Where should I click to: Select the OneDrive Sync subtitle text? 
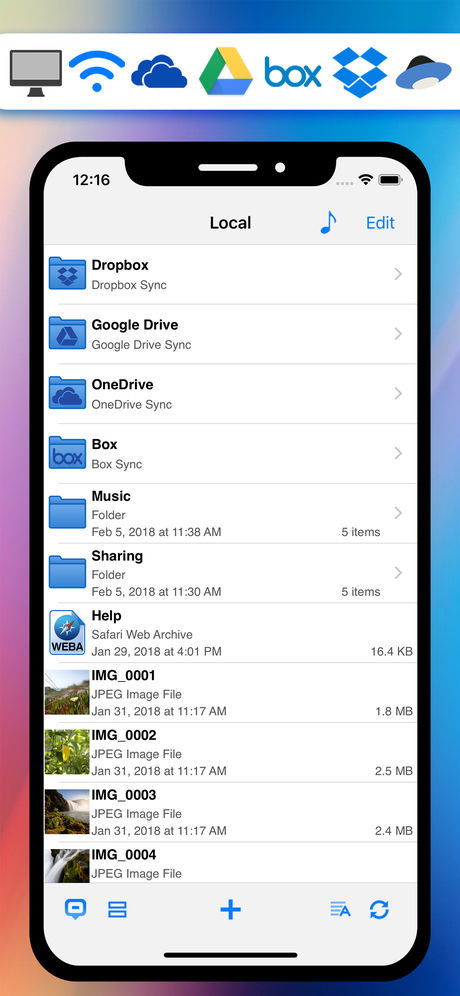(132, 405)
